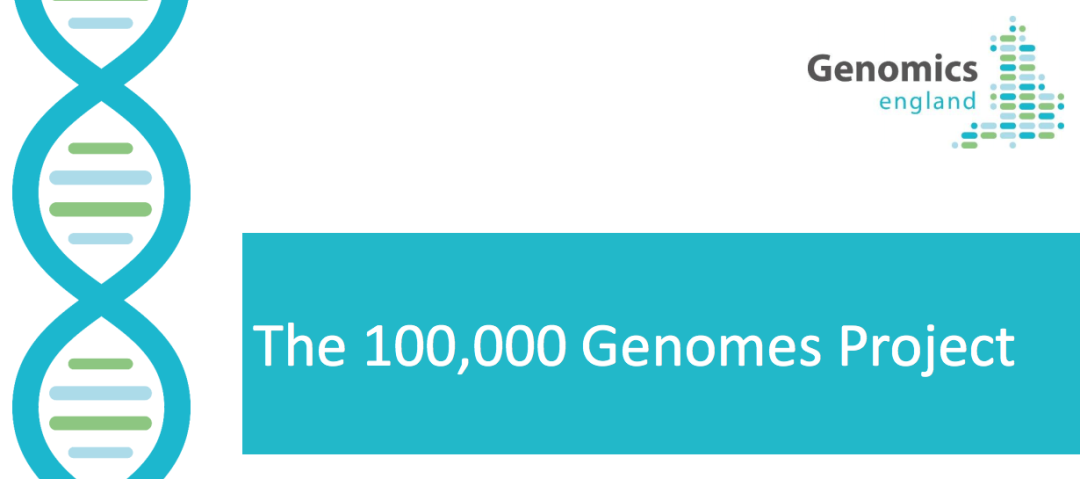Click the light-blue bar in the top helix loop

101,23
